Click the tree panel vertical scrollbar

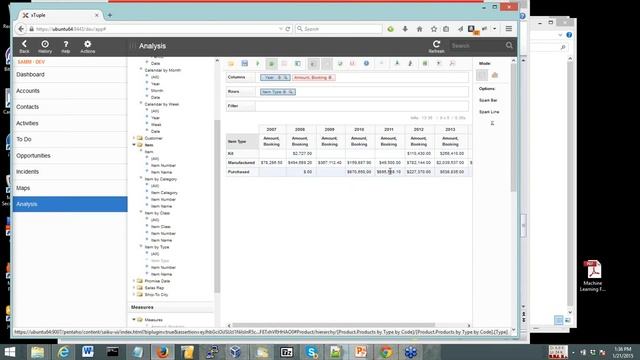pyautogui.click(x=217, y=206)
